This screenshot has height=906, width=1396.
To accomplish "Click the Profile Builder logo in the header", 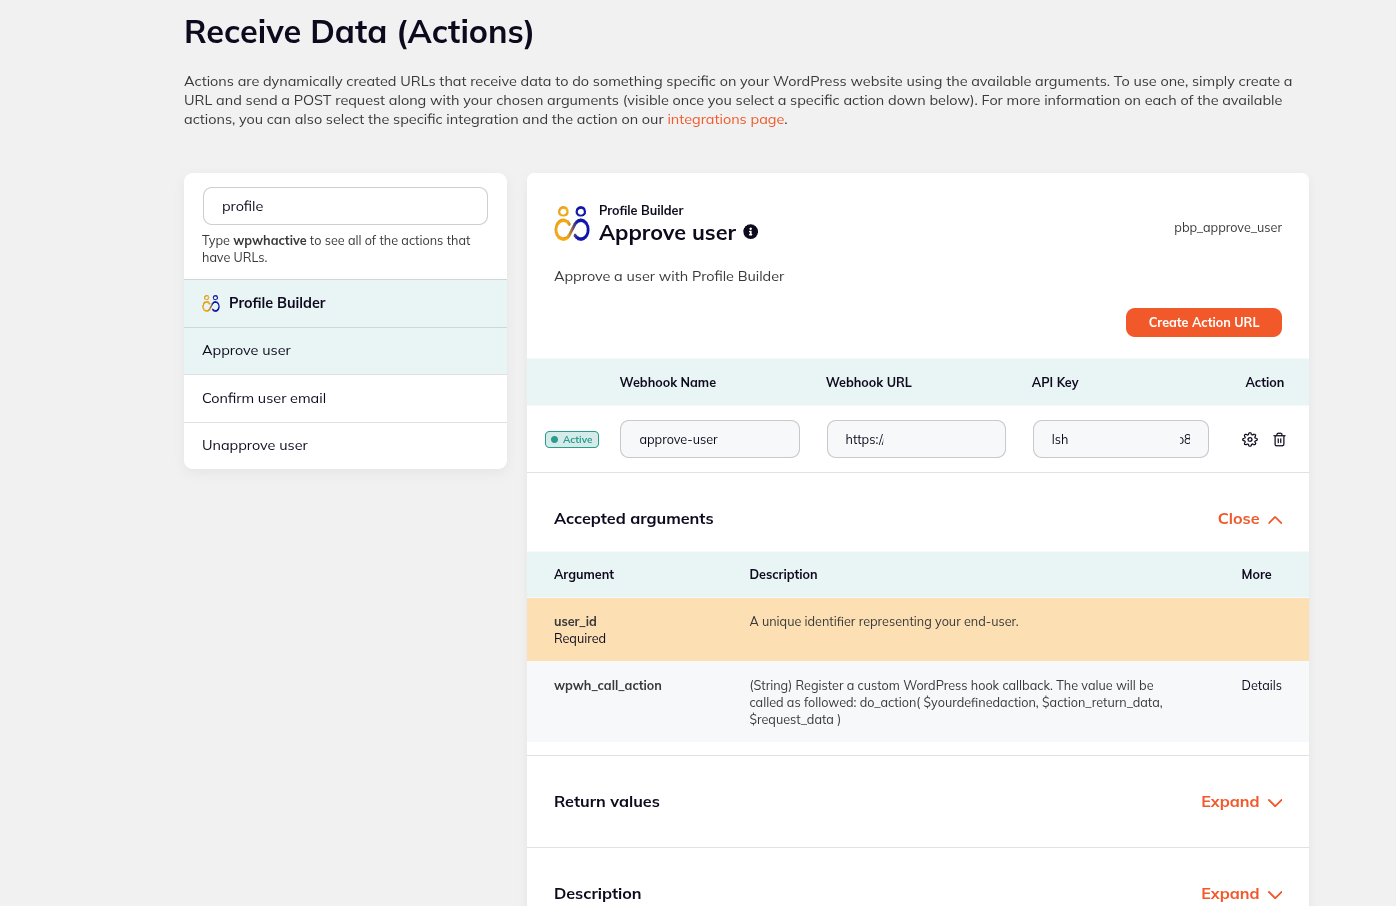I will [x=570, y=221].
